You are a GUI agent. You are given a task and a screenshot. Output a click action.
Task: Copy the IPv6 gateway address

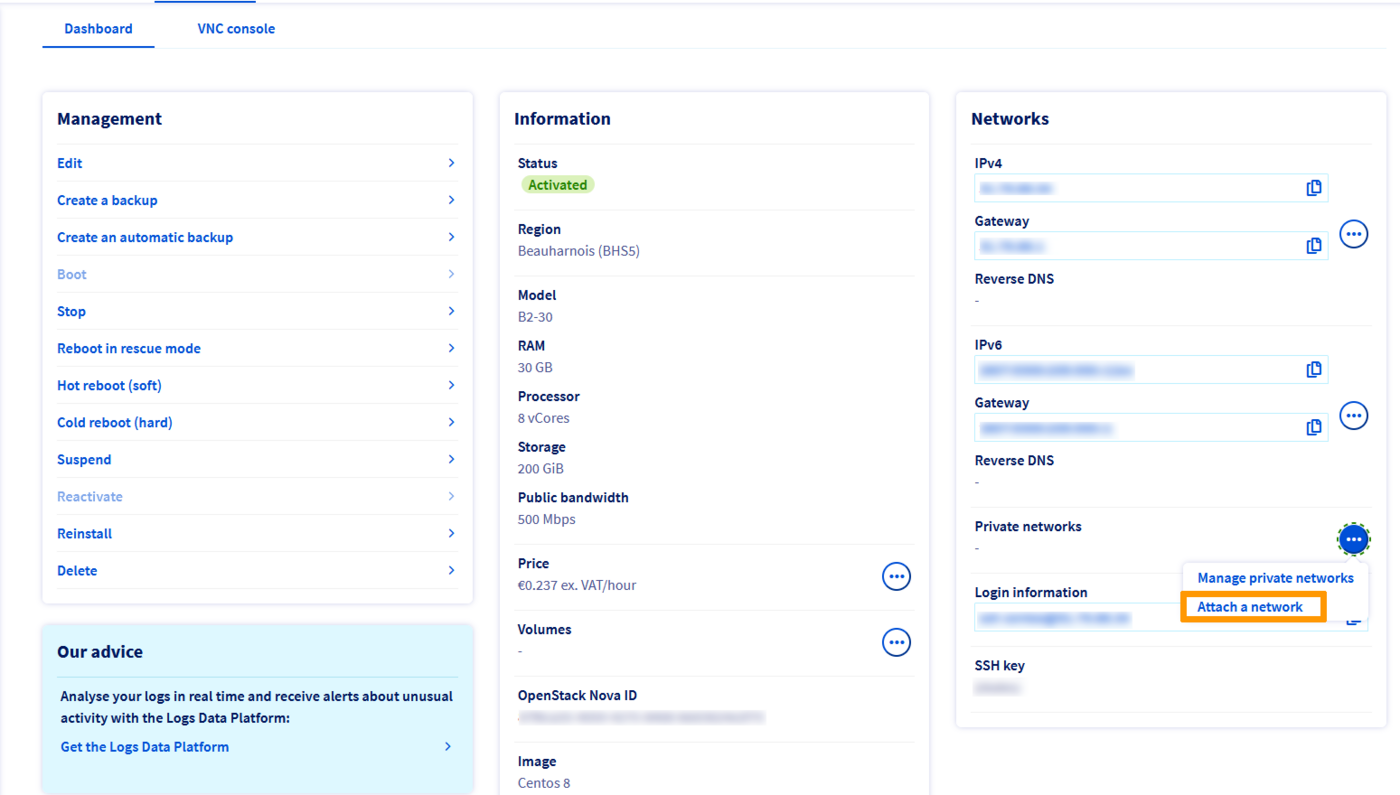tap(1314, 428)
